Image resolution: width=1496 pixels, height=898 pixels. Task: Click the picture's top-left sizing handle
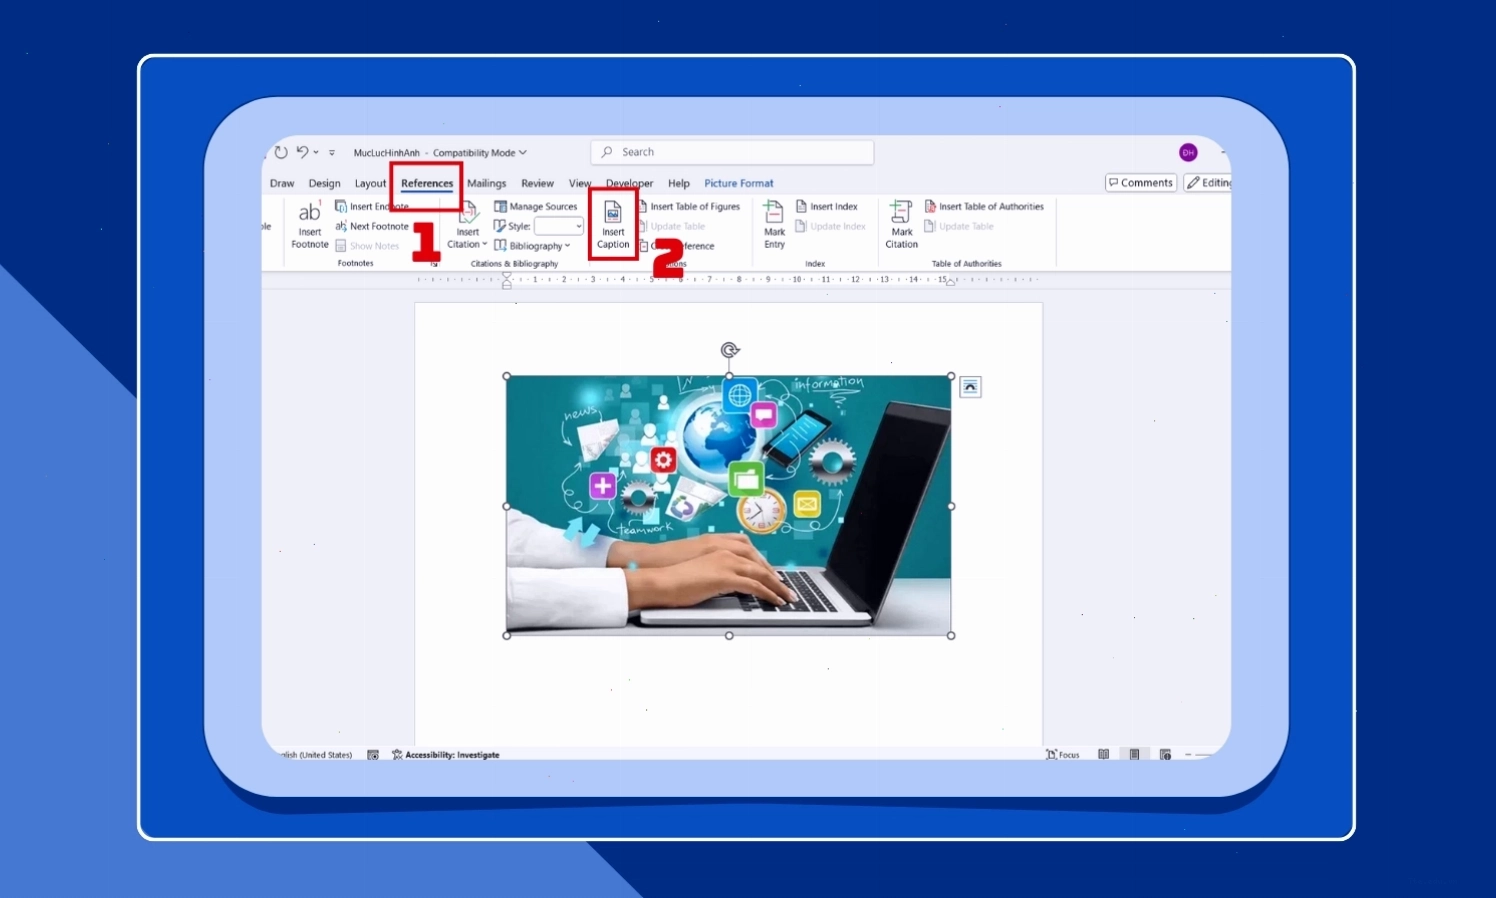(507, 376)
